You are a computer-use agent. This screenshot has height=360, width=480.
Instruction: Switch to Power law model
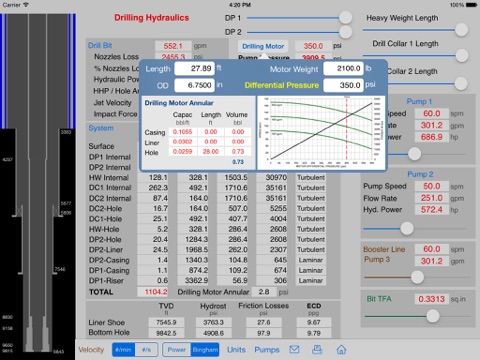pos(177,350)
